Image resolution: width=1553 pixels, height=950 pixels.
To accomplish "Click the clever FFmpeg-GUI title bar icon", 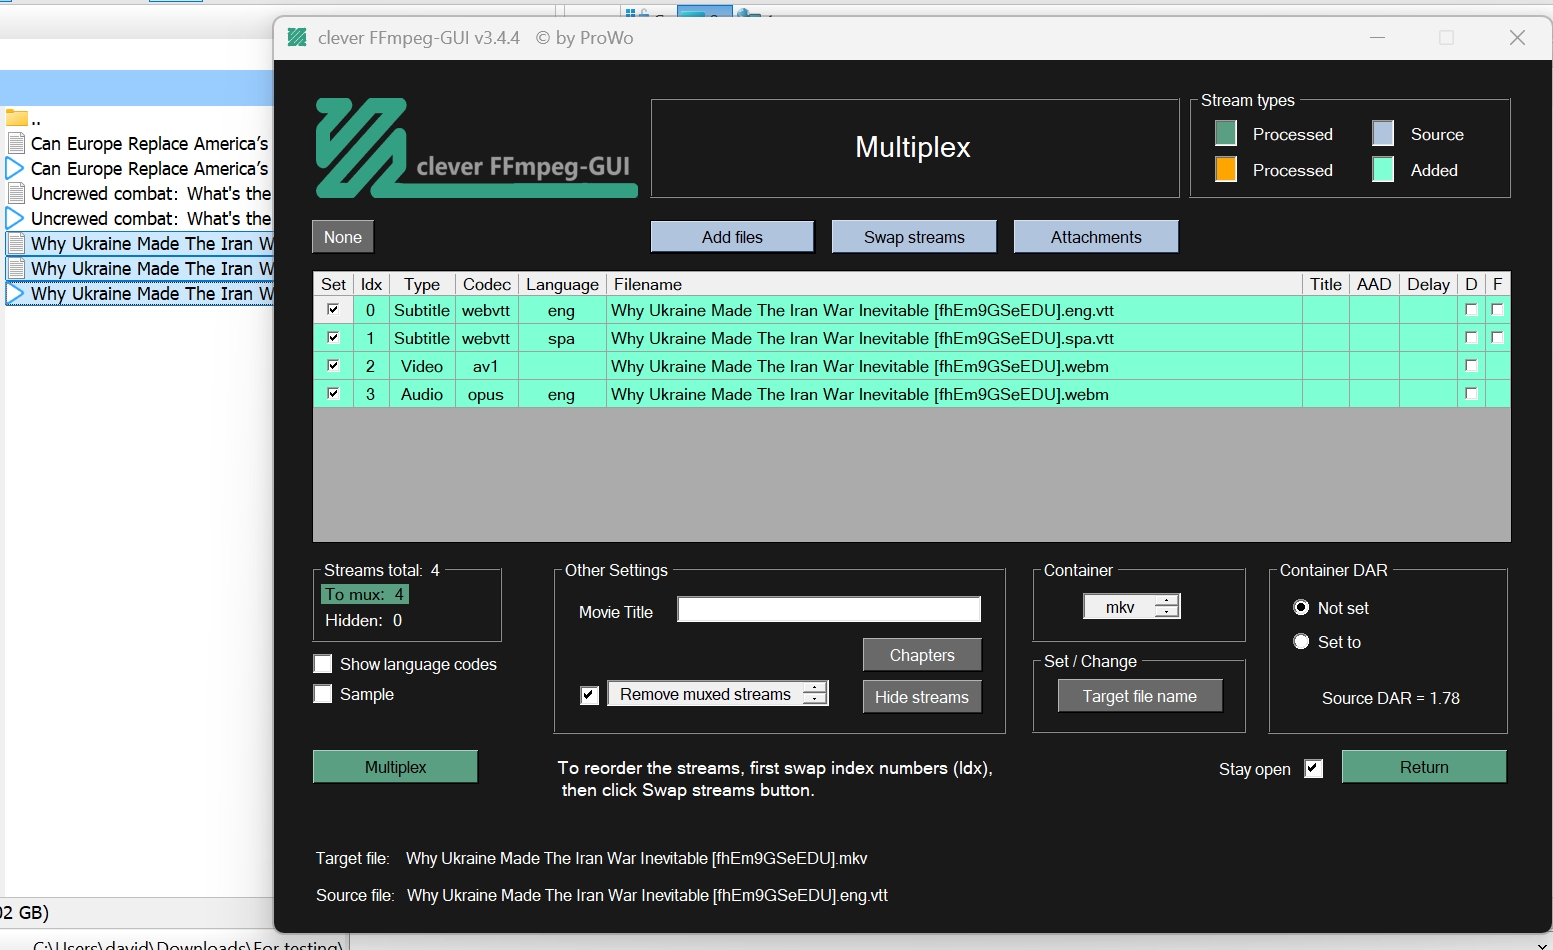I will 297,38.
